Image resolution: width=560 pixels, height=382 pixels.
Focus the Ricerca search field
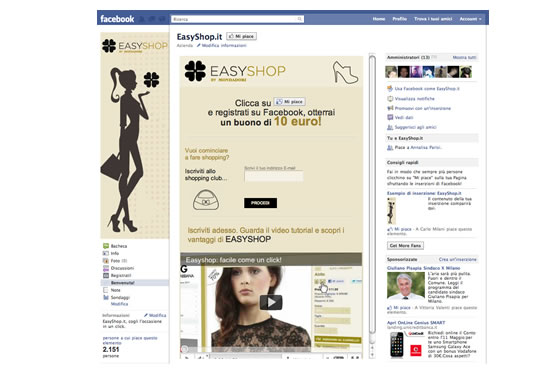238,19
